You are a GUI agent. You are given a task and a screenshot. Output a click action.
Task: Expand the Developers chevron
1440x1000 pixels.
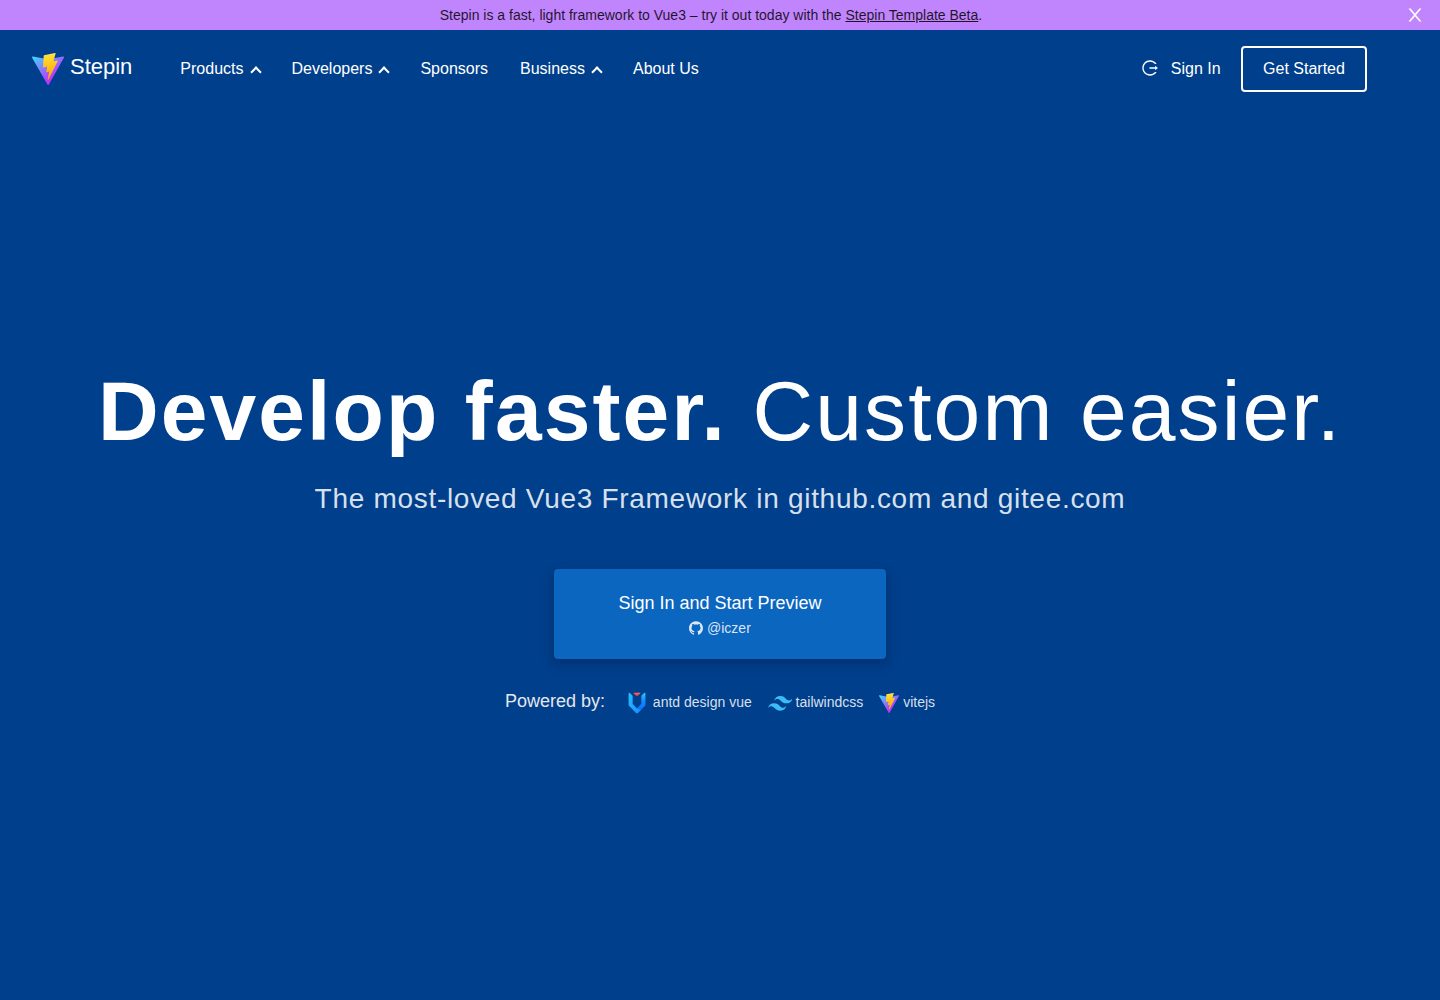tap(384, 69)
